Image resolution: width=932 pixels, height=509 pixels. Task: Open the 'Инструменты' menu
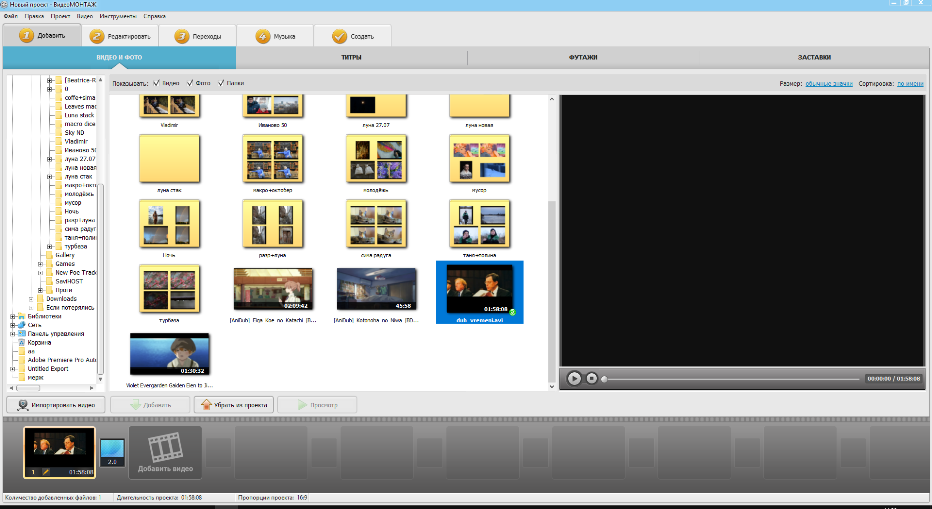(119, 17)
